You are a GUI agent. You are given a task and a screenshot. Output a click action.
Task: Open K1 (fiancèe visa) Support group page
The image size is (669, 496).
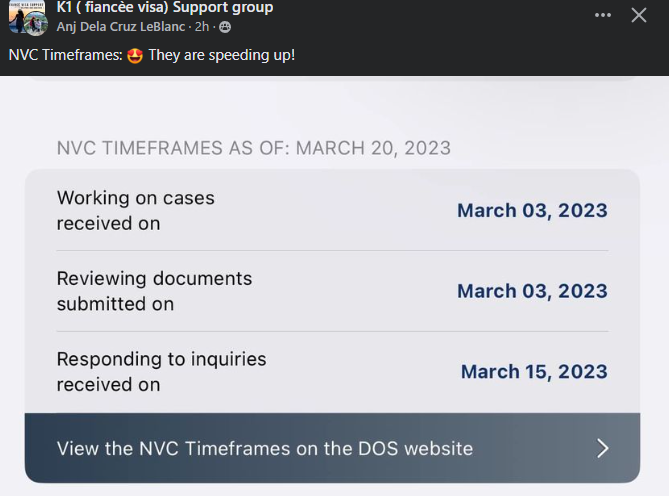[x=165, y=8]
